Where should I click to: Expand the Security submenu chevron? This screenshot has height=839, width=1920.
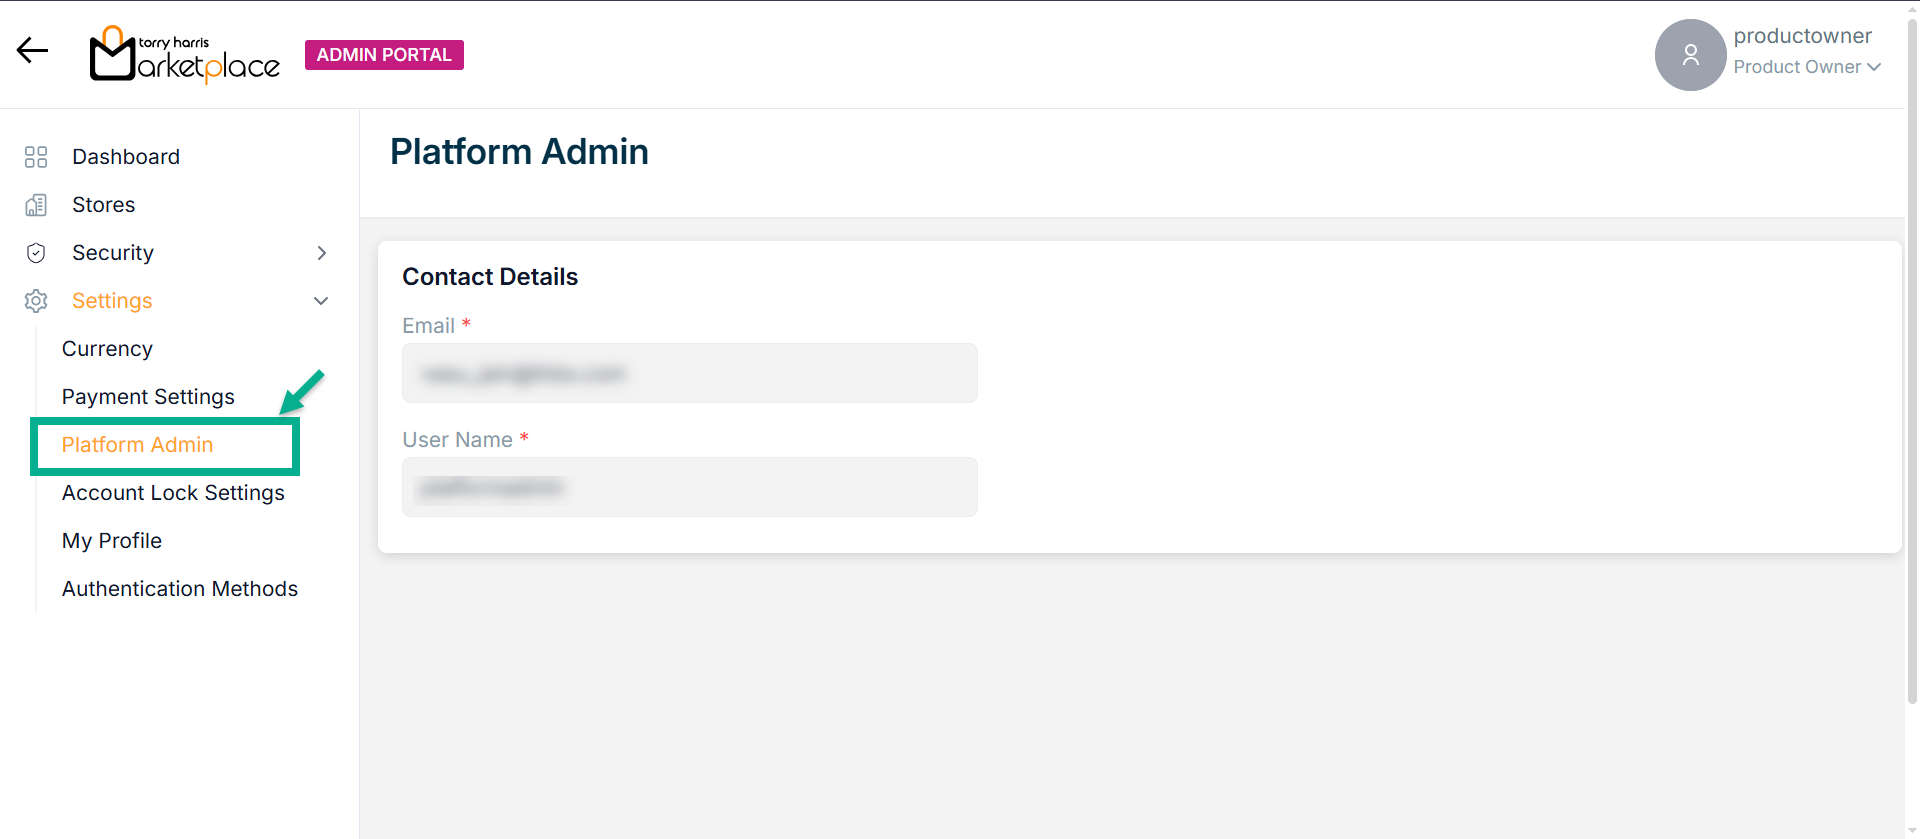(321, 253)
